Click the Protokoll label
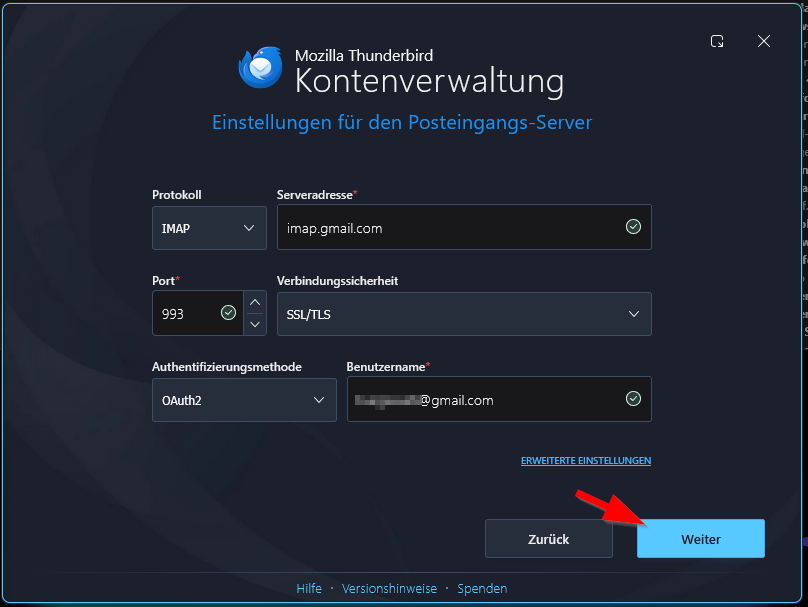 (177, 195)
